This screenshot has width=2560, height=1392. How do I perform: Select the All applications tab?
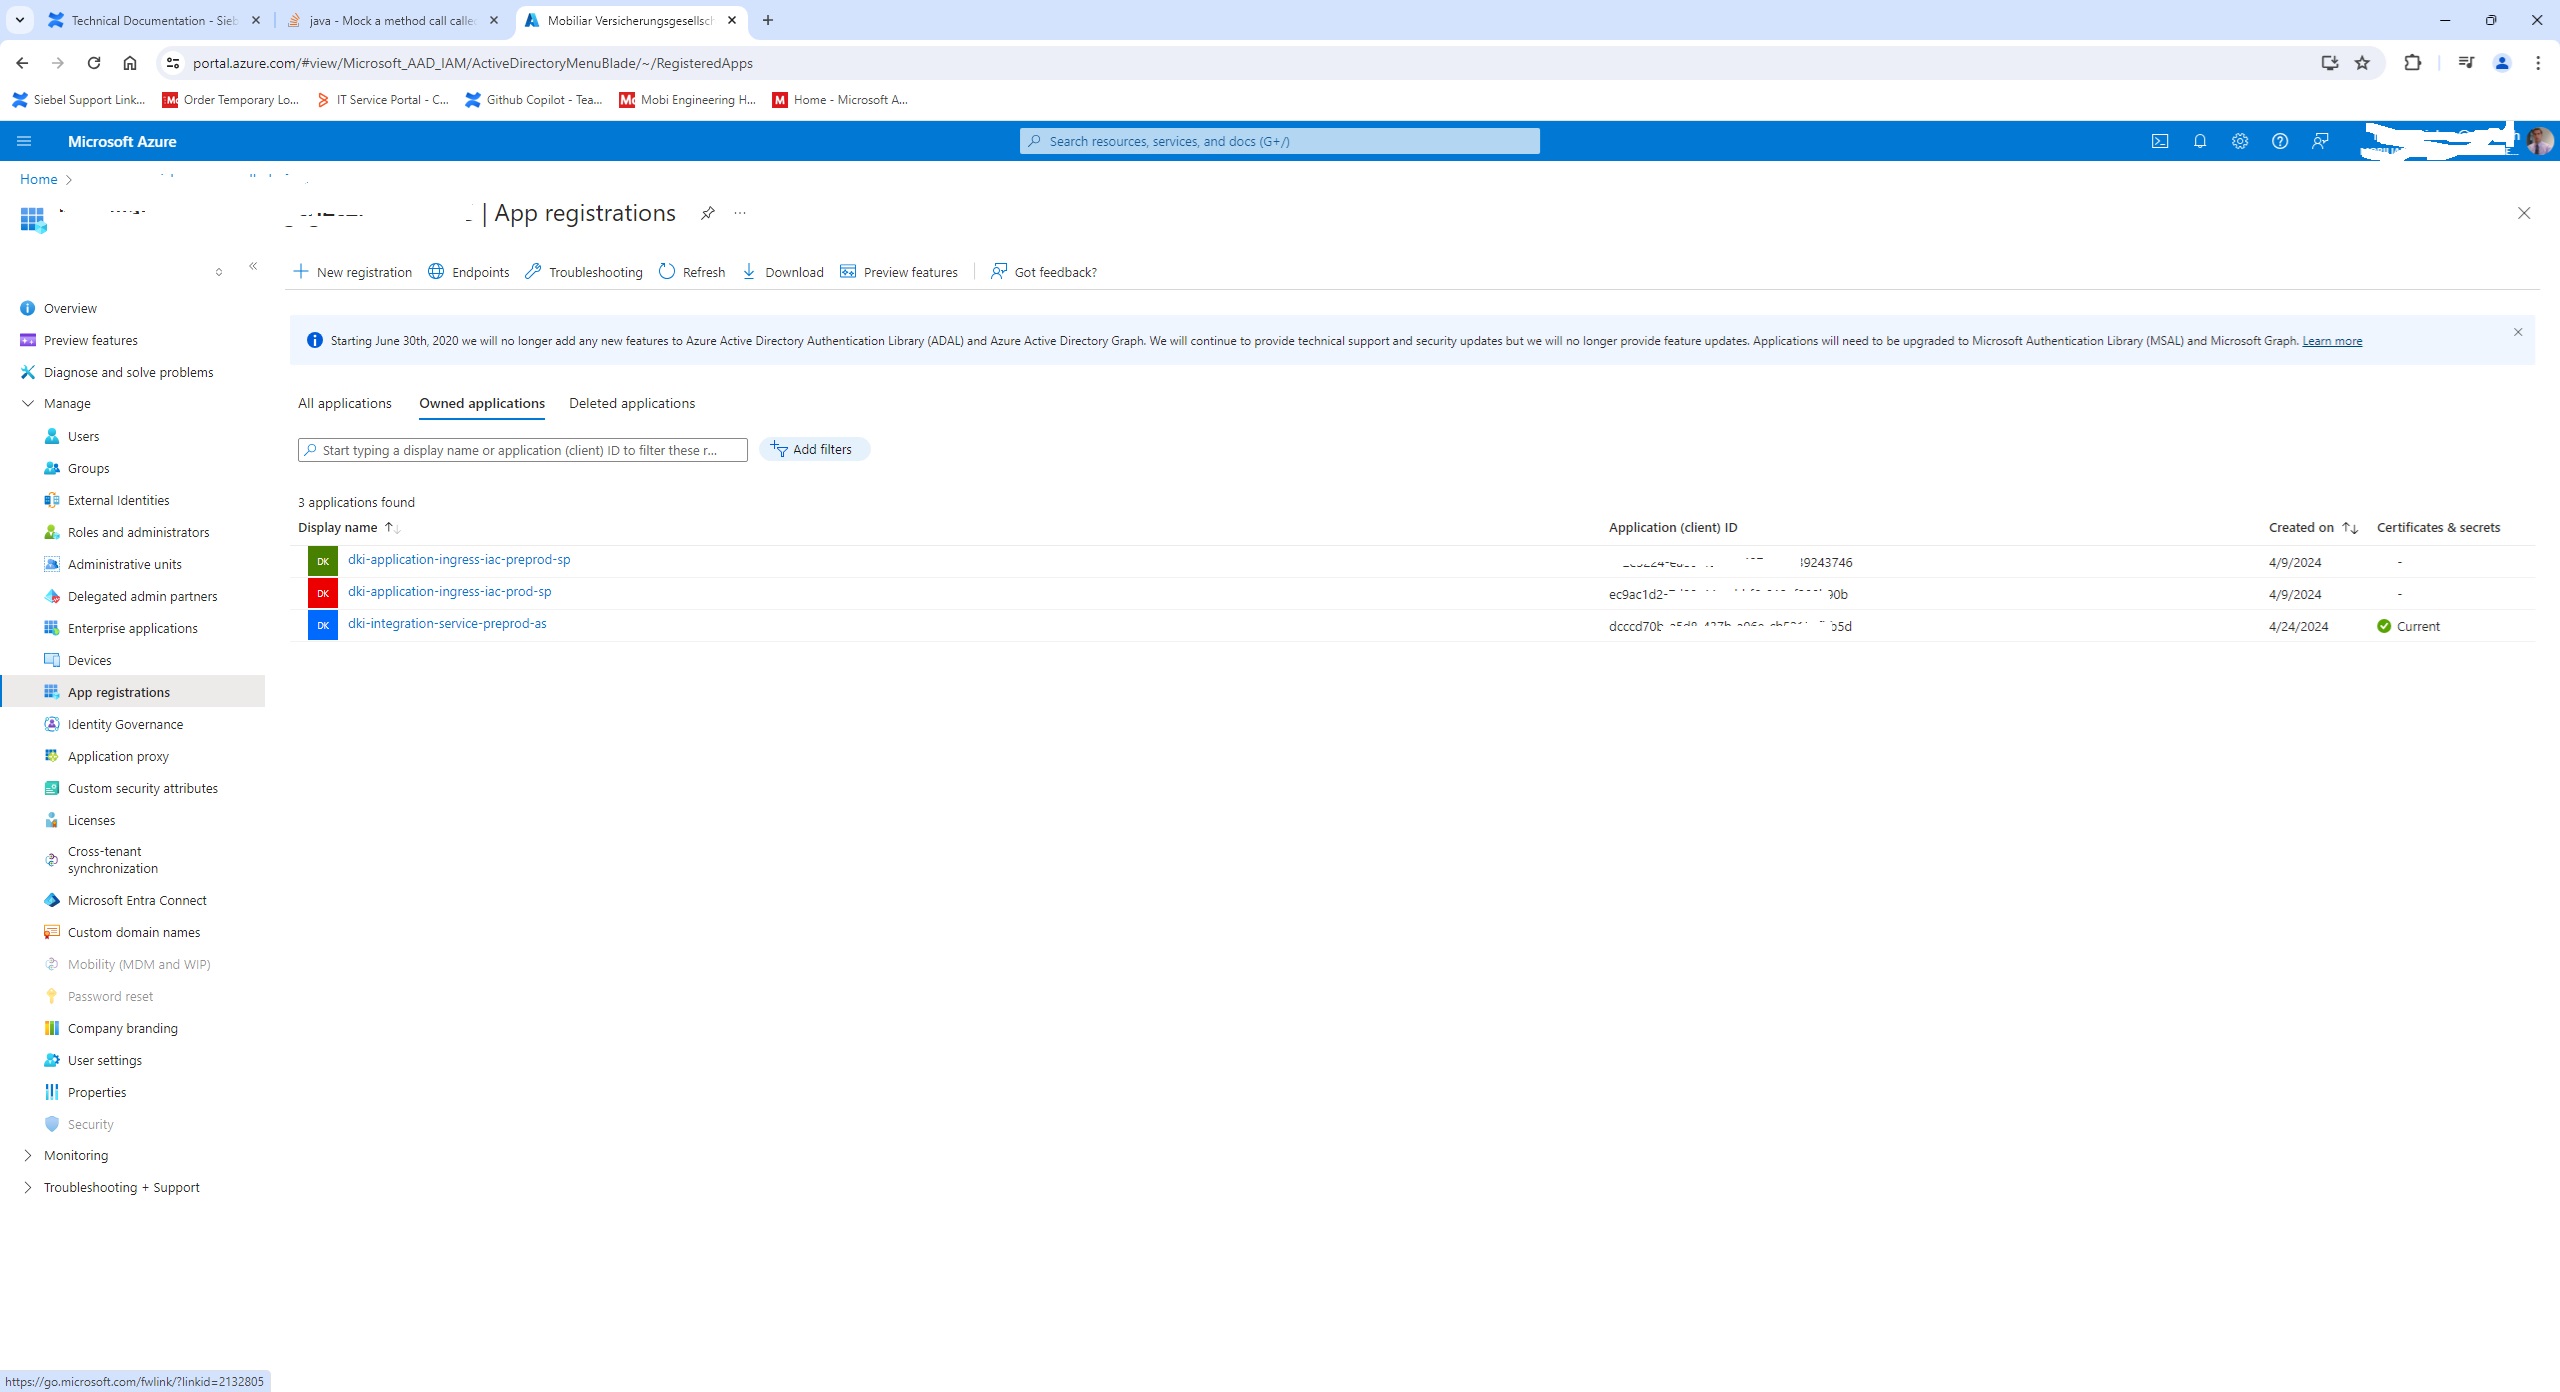click(x=344, y=403)
